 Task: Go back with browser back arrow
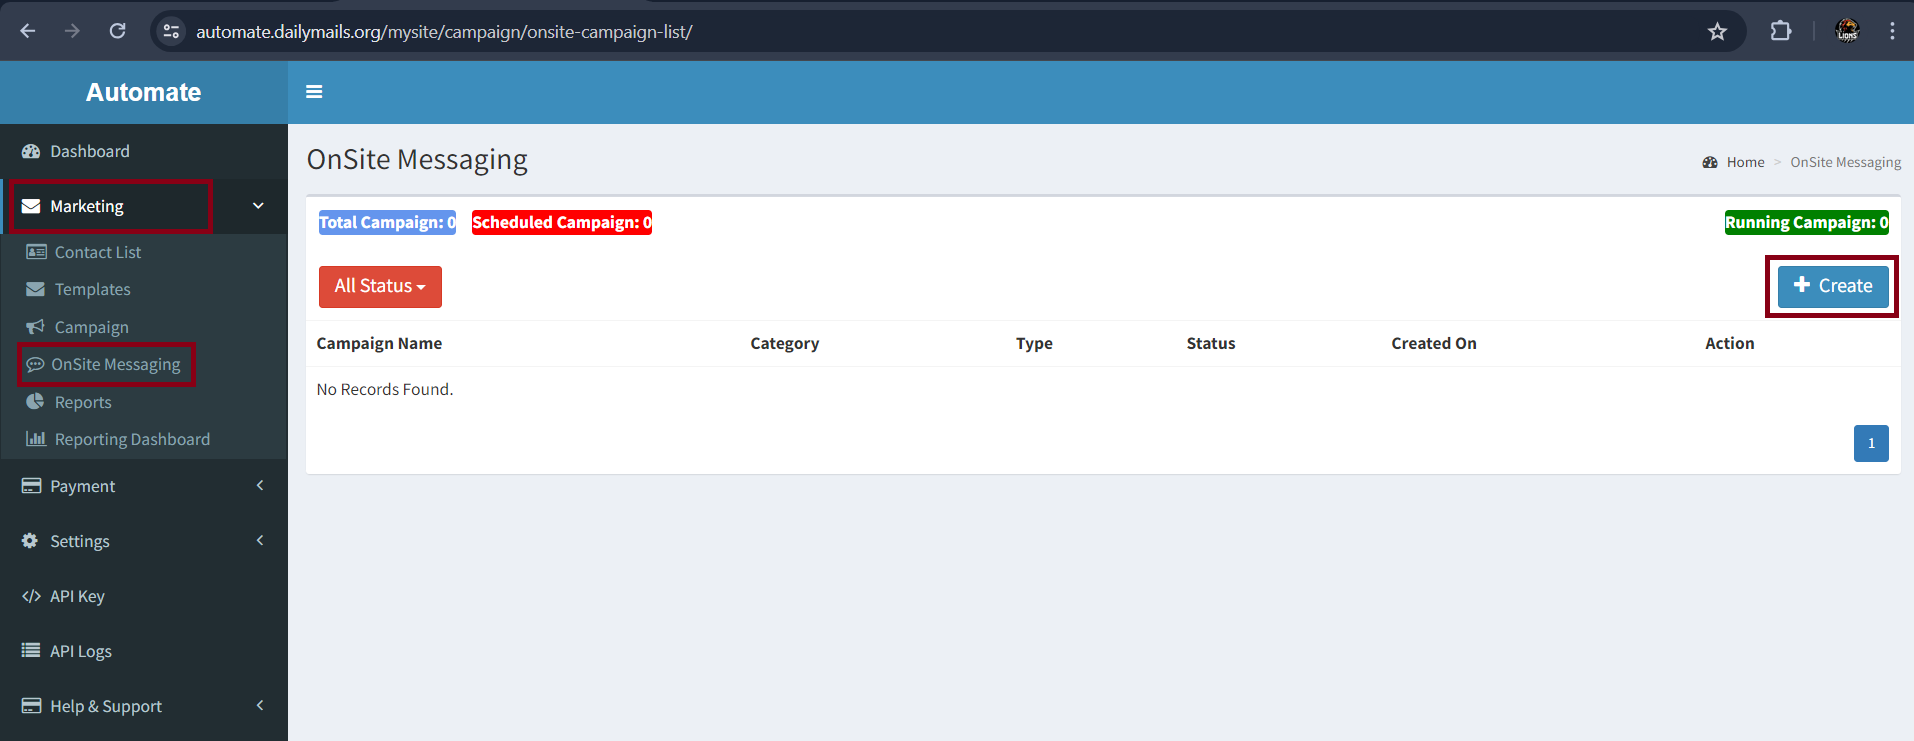(28, 31)
